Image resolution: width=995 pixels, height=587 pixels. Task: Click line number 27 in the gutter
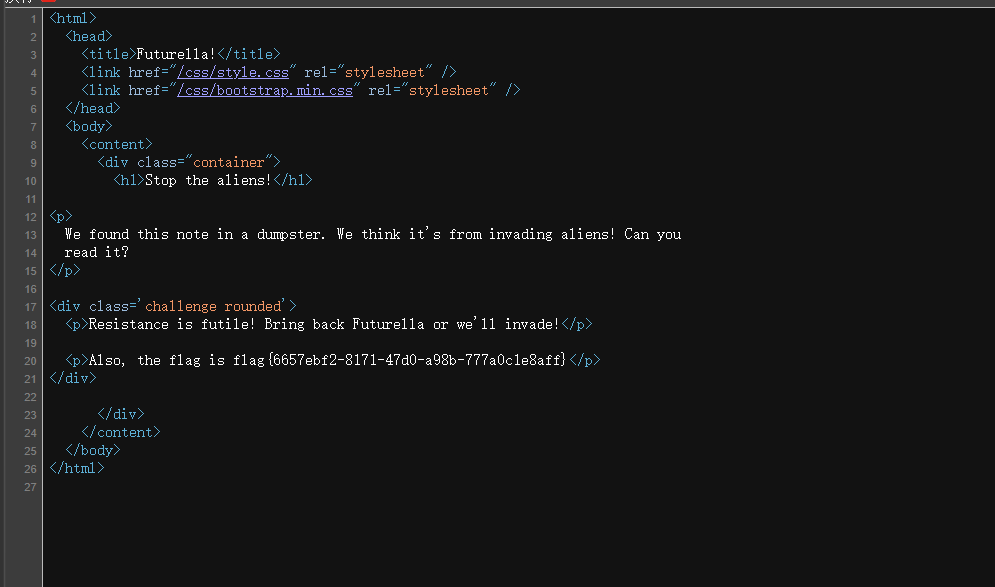coord(30,487)
